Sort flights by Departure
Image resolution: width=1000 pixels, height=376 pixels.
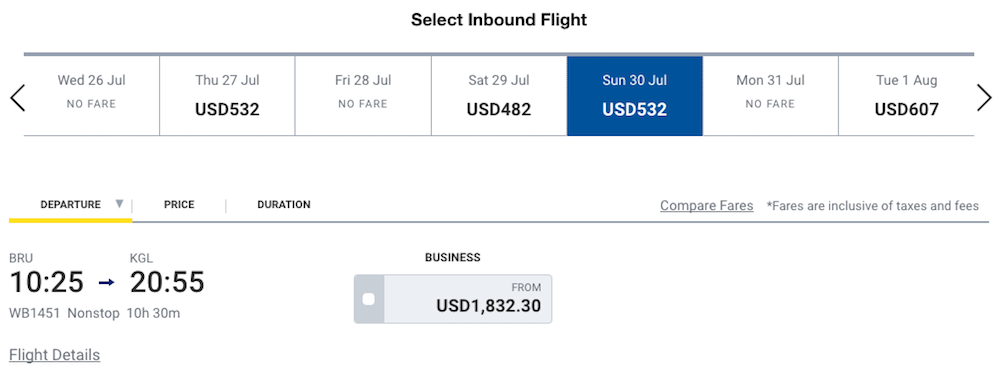pyautogui.click(x=70, y=205)
